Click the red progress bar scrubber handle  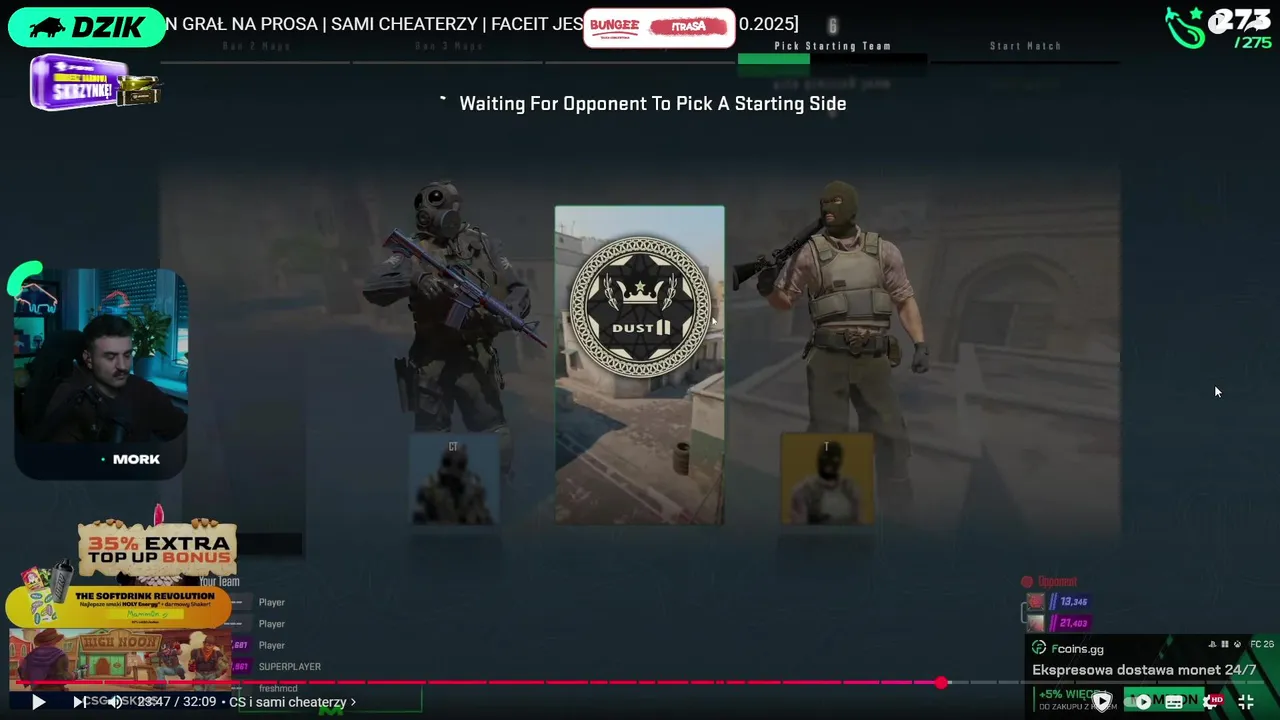[x=941, y=683]
